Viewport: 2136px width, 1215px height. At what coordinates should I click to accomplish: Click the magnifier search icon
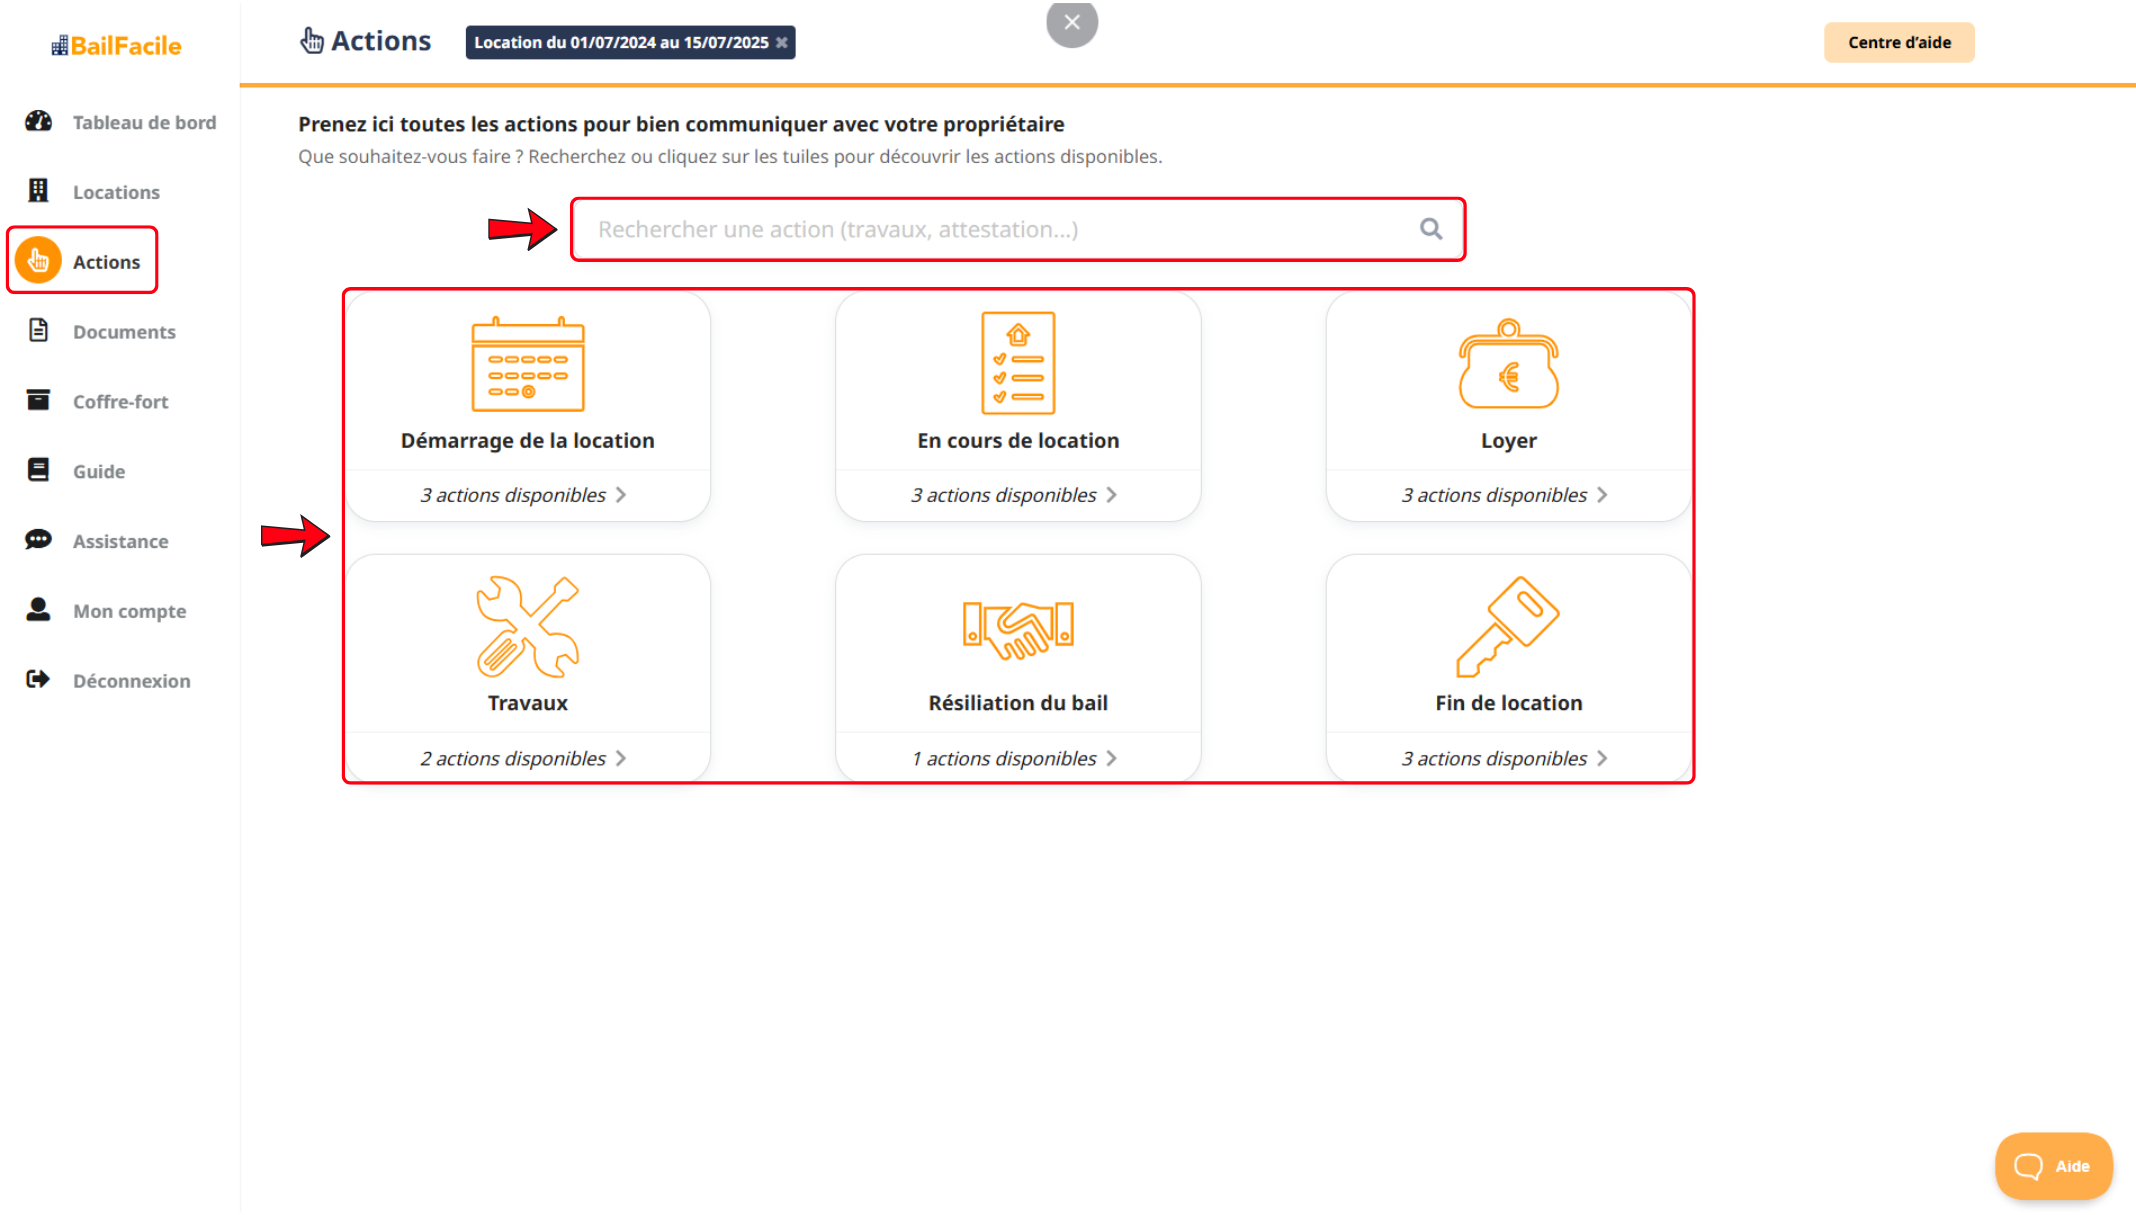coord(1431,229)
